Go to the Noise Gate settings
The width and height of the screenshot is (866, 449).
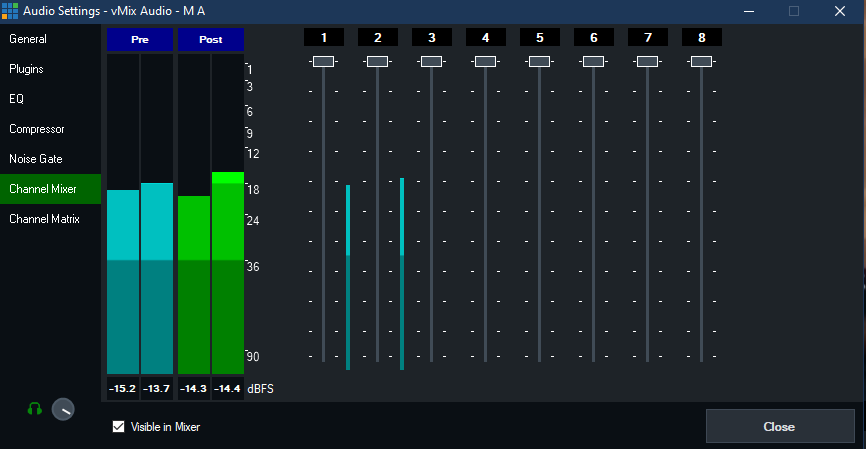pyautogui.click(x=36, y=159)
